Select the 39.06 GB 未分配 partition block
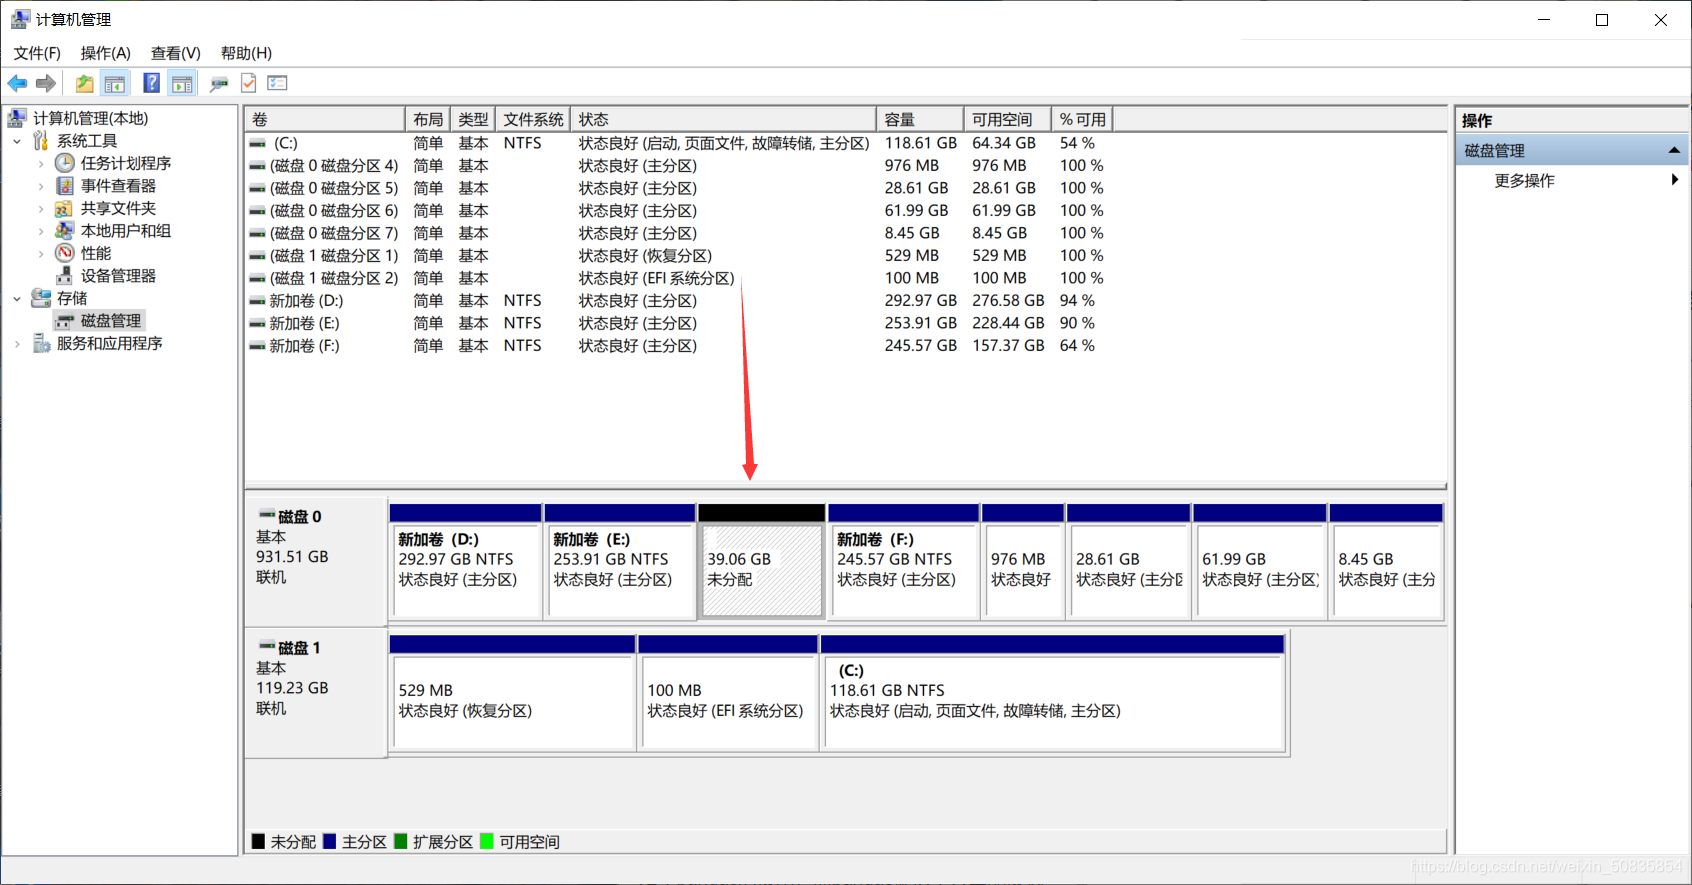This screenshot has height=885, width=1692. click(x=761, y=561)
